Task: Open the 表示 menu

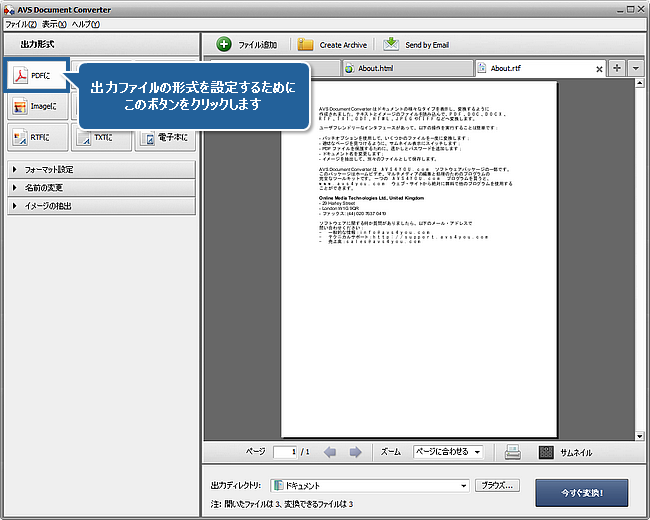Action: [x=54, y=24]
